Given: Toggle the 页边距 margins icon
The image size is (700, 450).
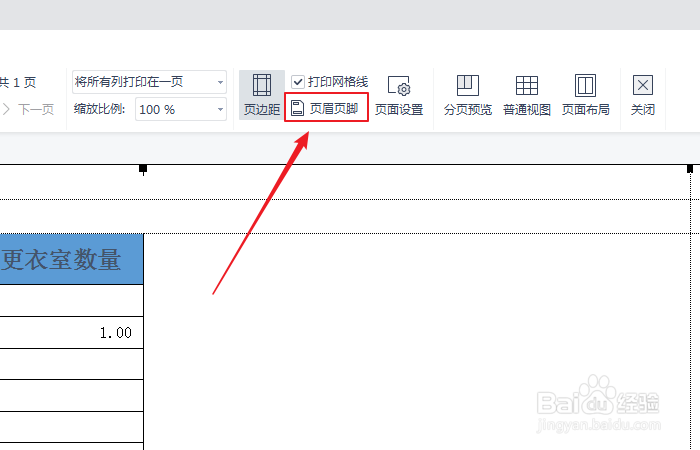Looking at the screenshot, I should pos(262,95).
